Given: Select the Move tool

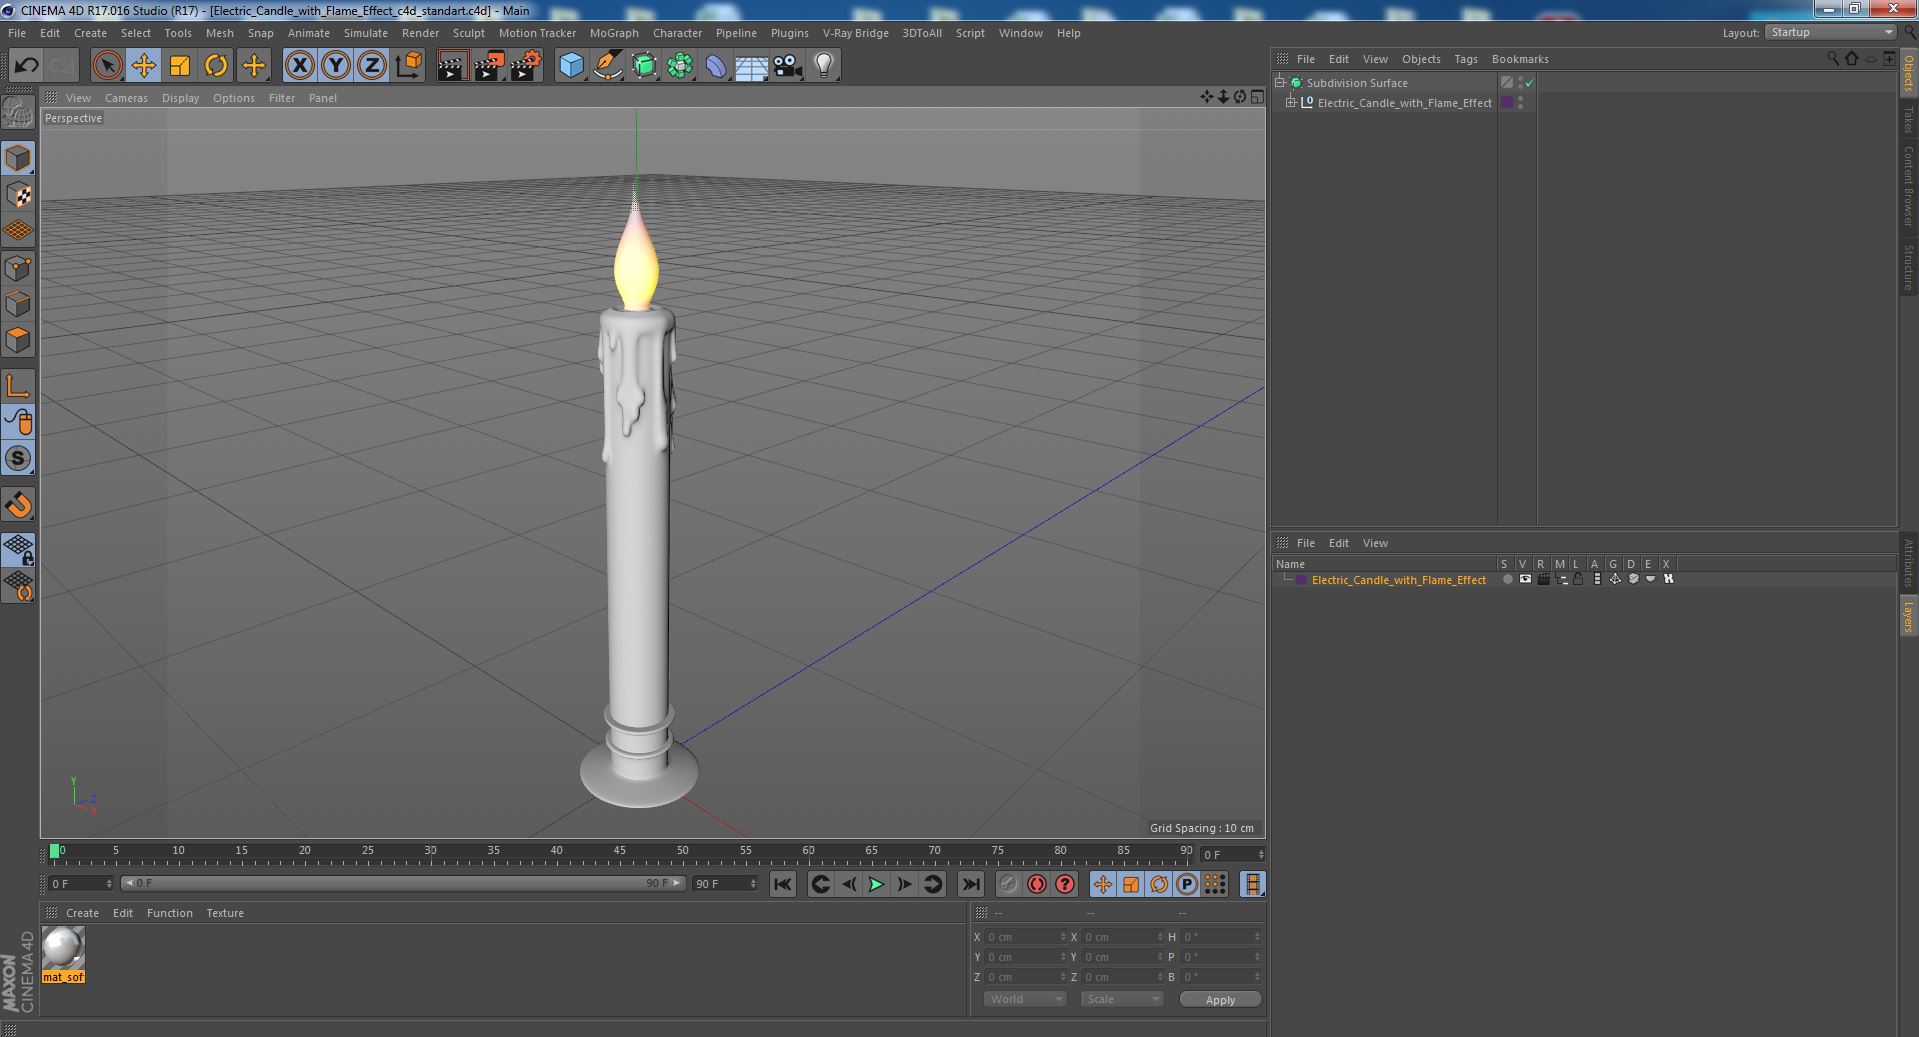Looking at the screenshot, I should point(143,66).
